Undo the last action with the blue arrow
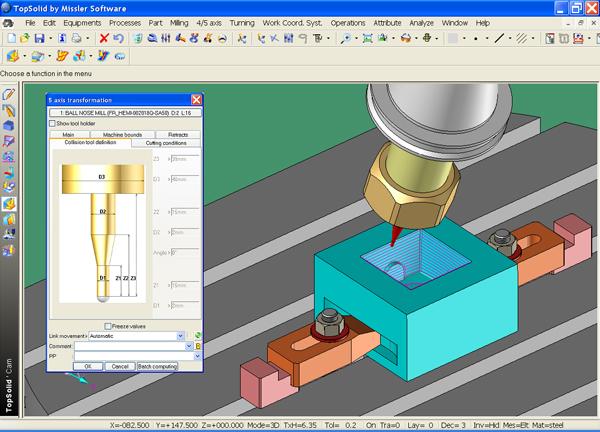 pos(118,38)
